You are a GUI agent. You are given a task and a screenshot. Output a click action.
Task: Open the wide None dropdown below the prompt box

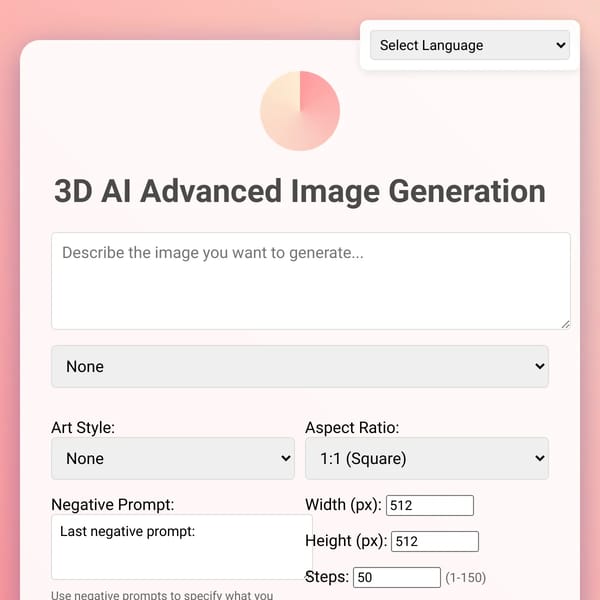[300, 366]
